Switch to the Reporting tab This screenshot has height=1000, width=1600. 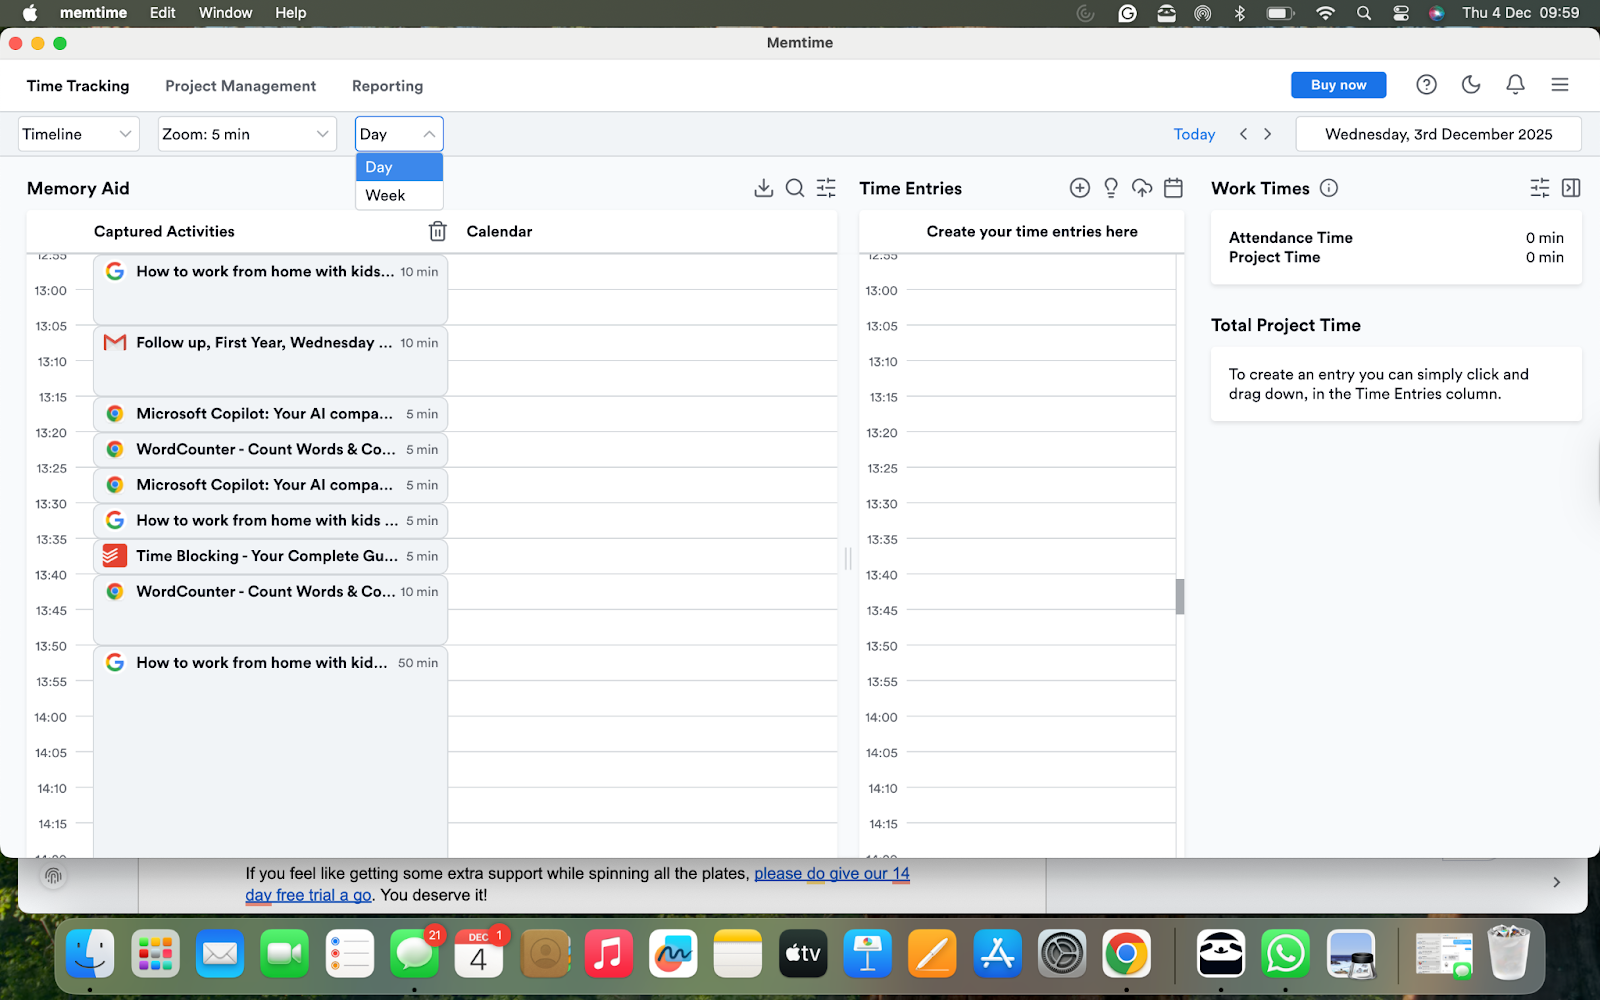(387, 86)
